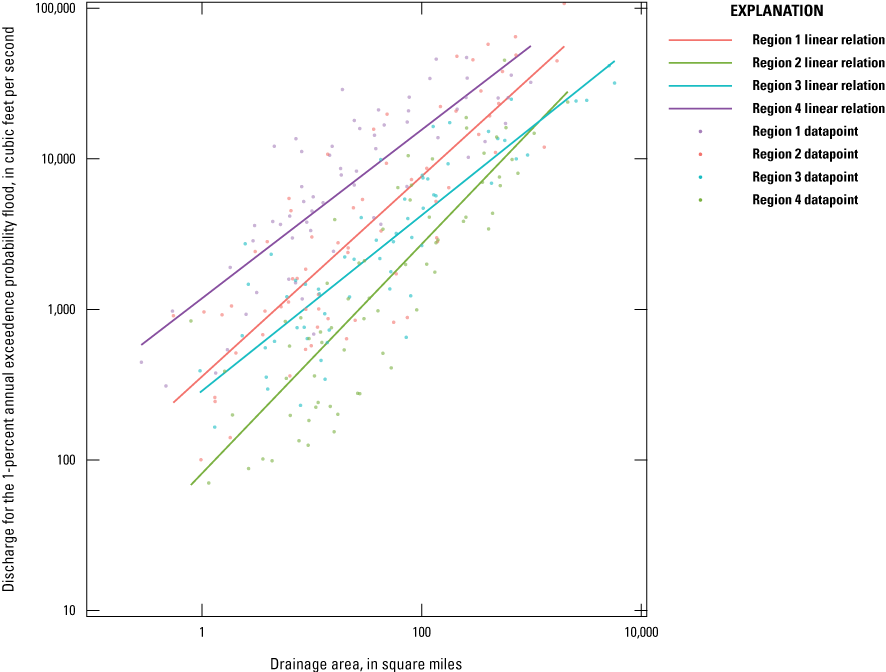
Task: Click the 'Region 1 linear relation' legend label
Action: pyautogui.click(x=818, y=41)
